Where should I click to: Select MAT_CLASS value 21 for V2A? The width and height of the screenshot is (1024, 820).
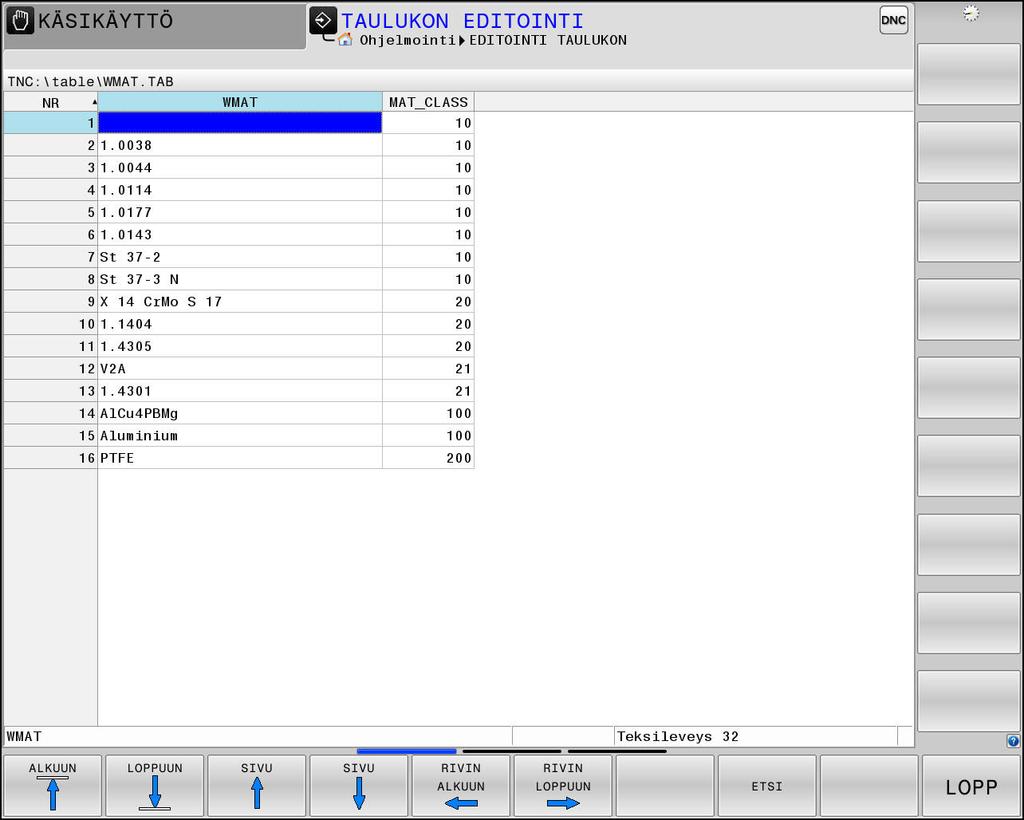pyautogui.click(x=428, y=368)
